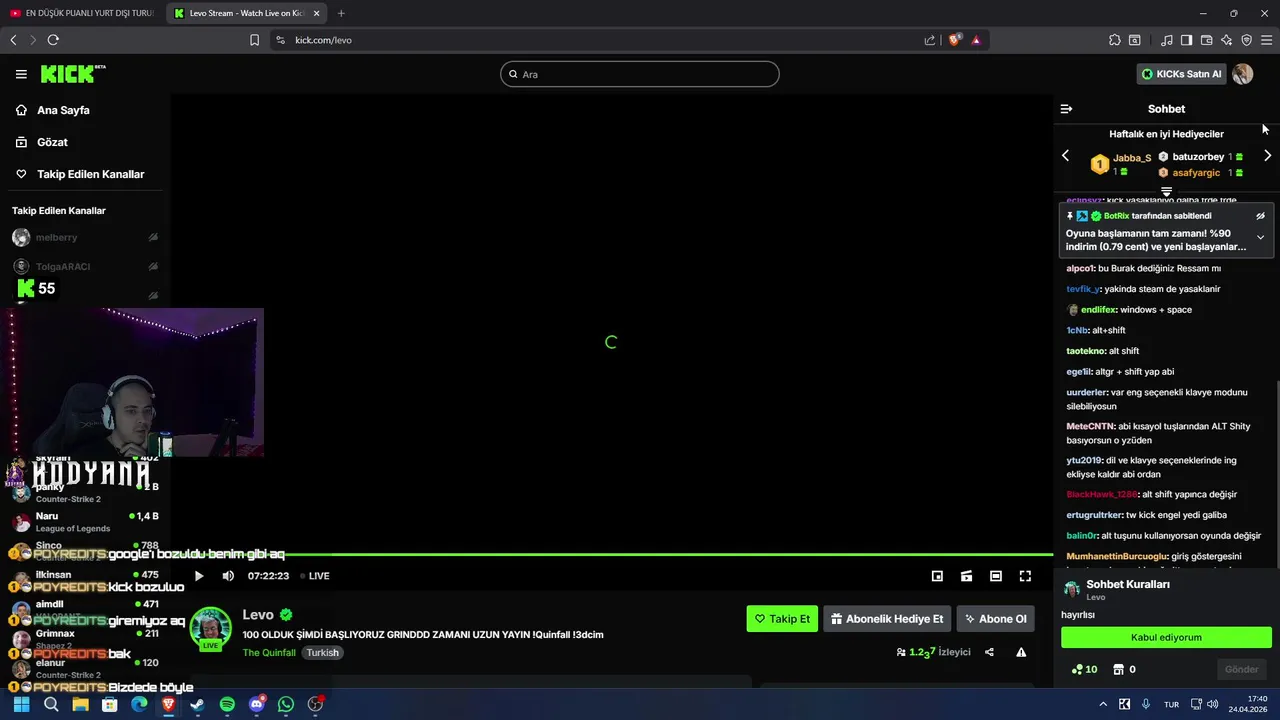Show next weekly gifters page
The height and width of the screenshot is (720, 1280).
pyautogui.click(x=1267, y=156)
